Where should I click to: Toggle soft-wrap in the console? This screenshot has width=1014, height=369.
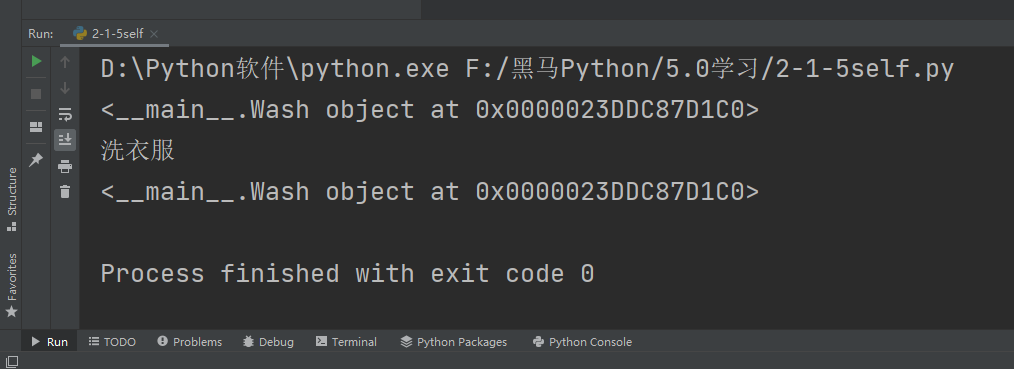(x=65, y=114)
